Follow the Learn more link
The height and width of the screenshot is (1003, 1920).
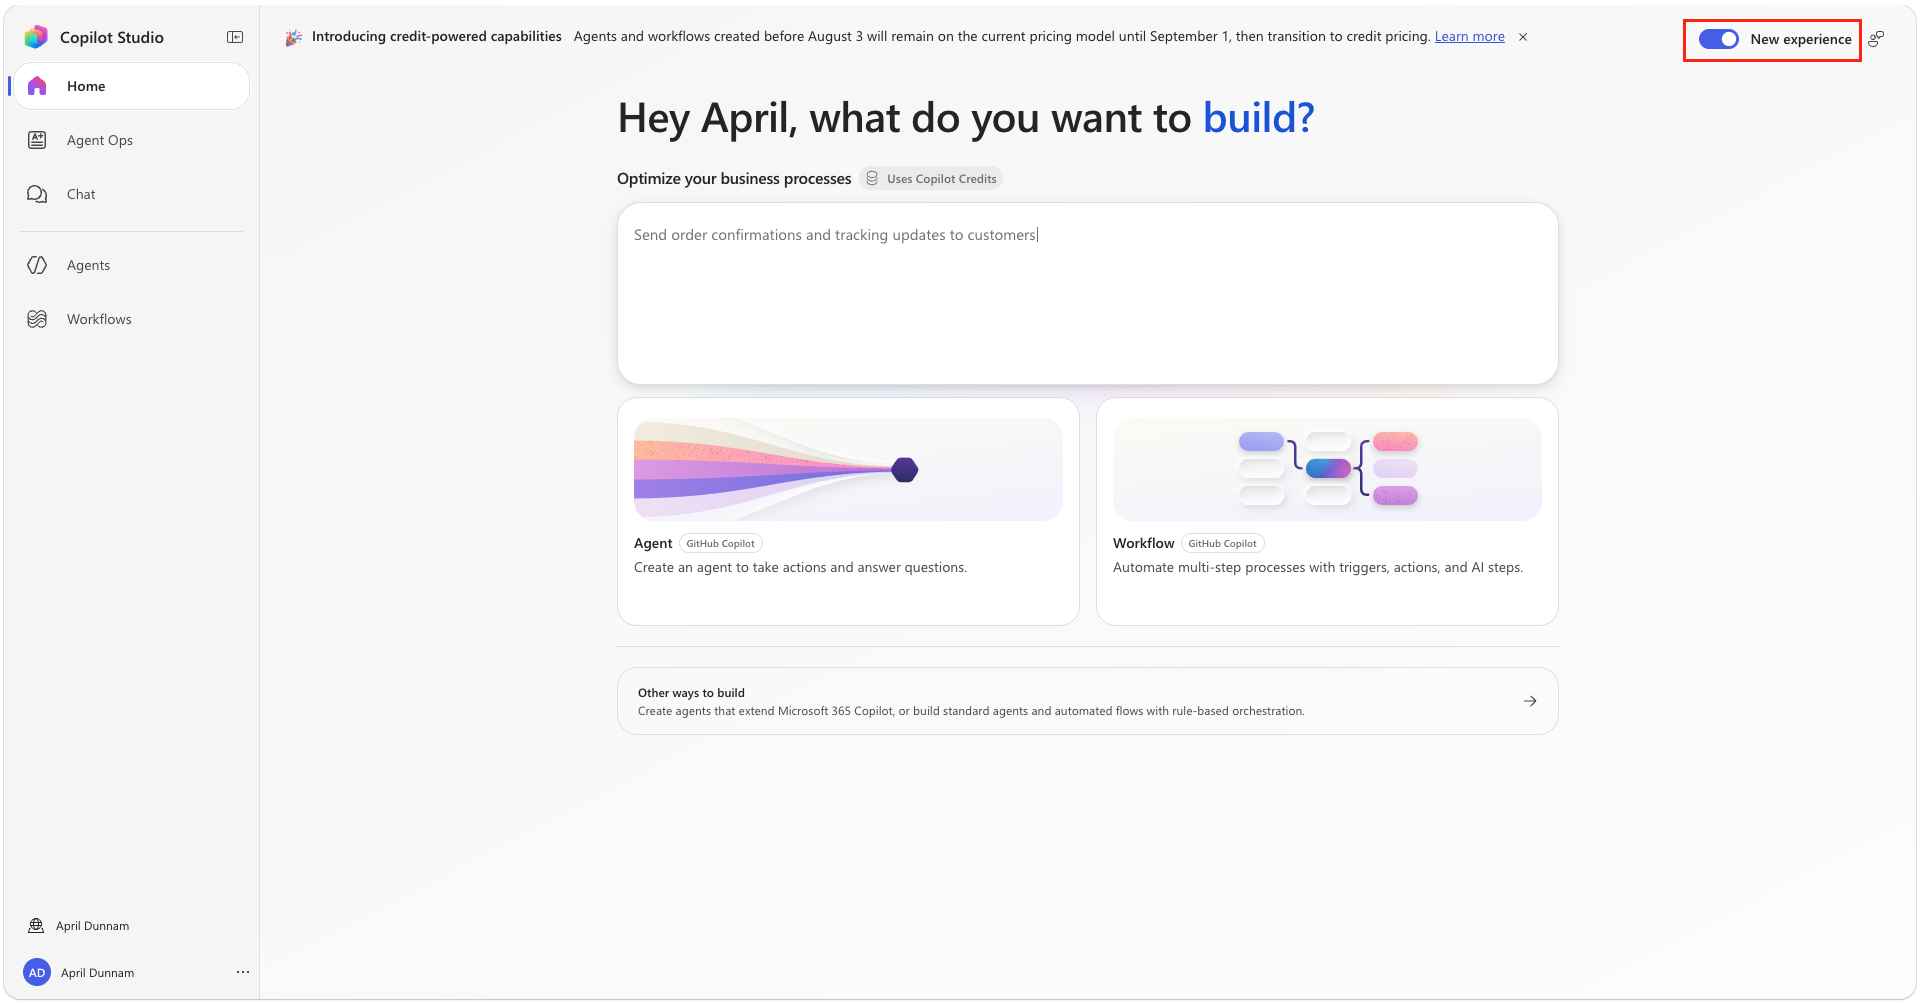coord(1469,37)
